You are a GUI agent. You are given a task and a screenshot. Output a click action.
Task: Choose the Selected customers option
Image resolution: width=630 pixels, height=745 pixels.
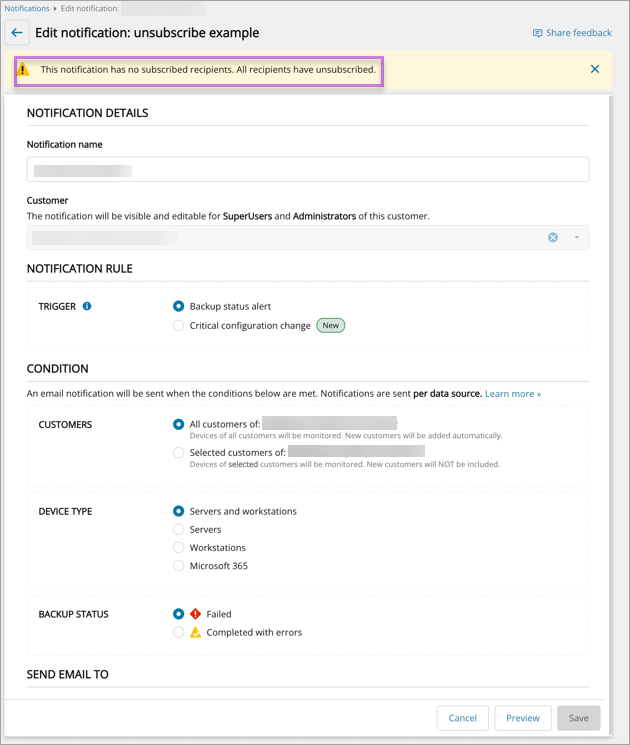point(179,452)
